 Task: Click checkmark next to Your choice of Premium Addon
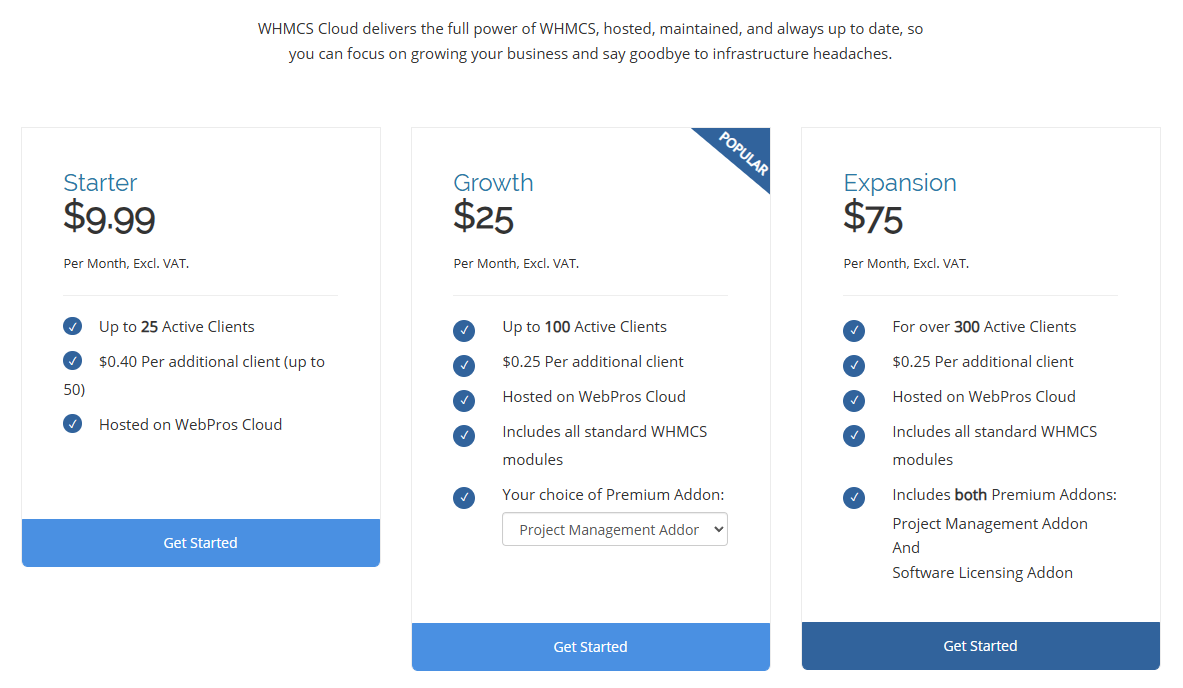464,498
